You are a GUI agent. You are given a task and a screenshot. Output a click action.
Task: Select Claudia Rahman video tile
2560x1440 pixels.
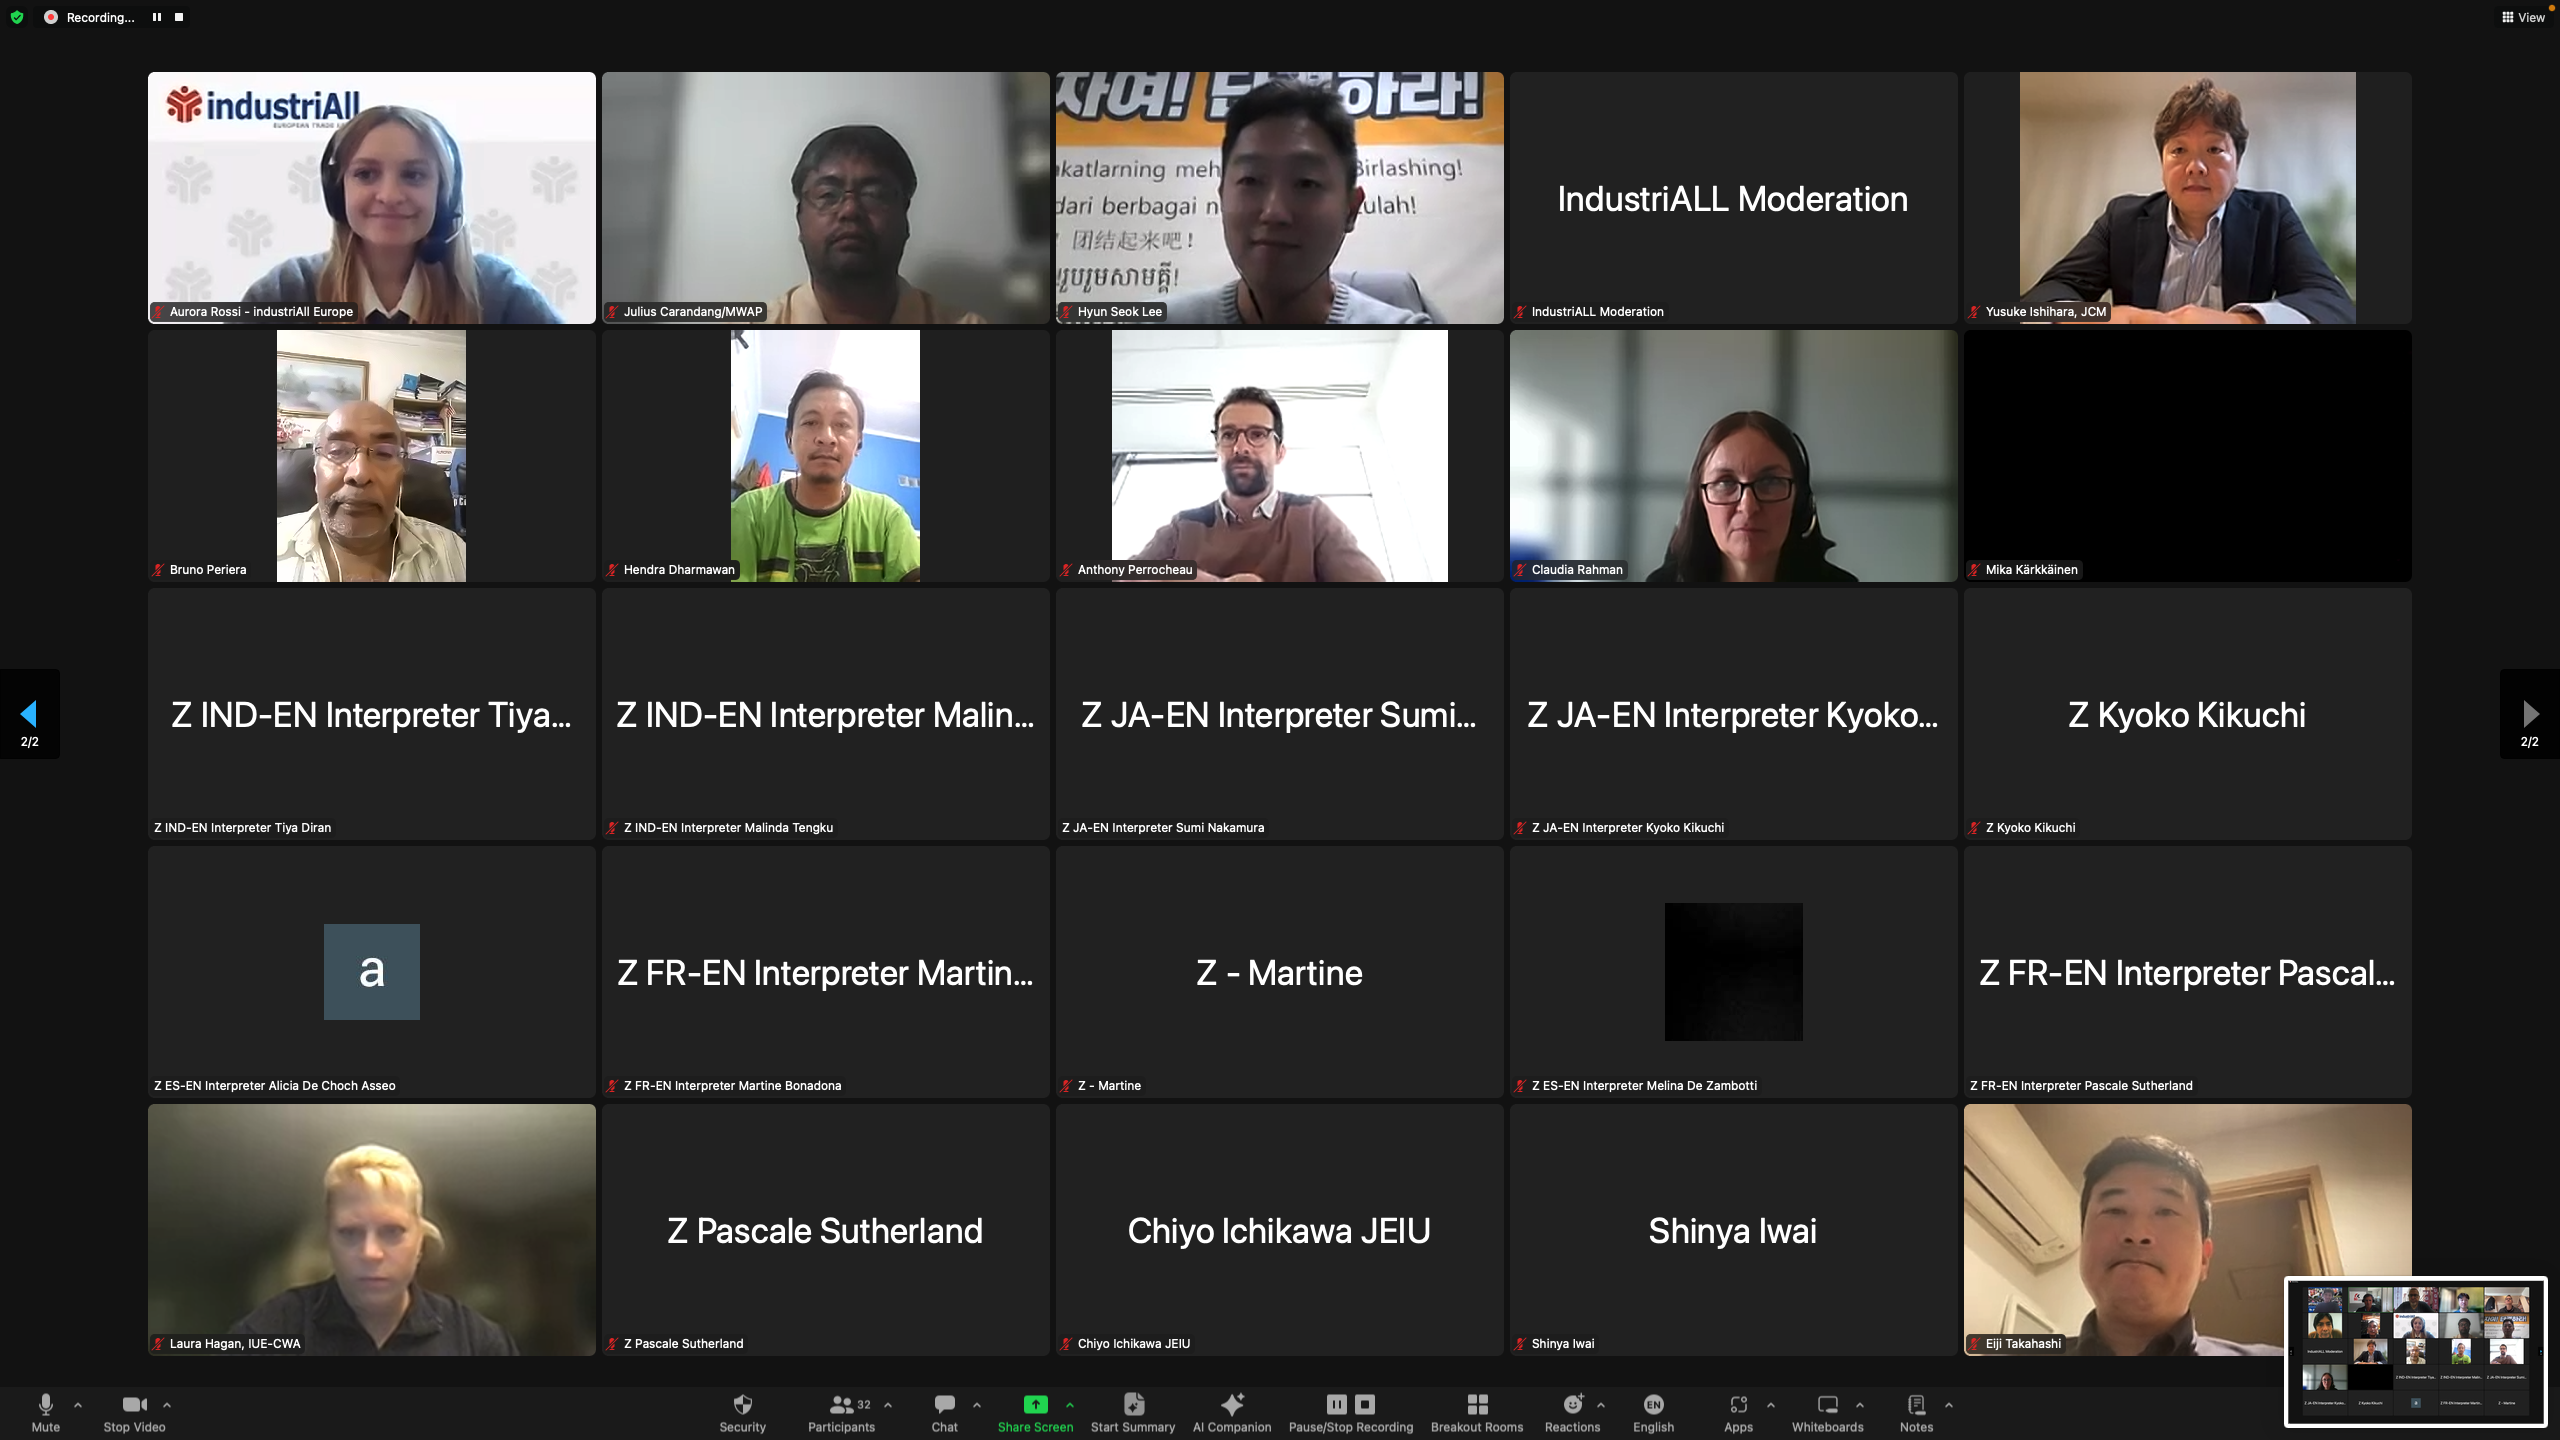pos(1734,456)
